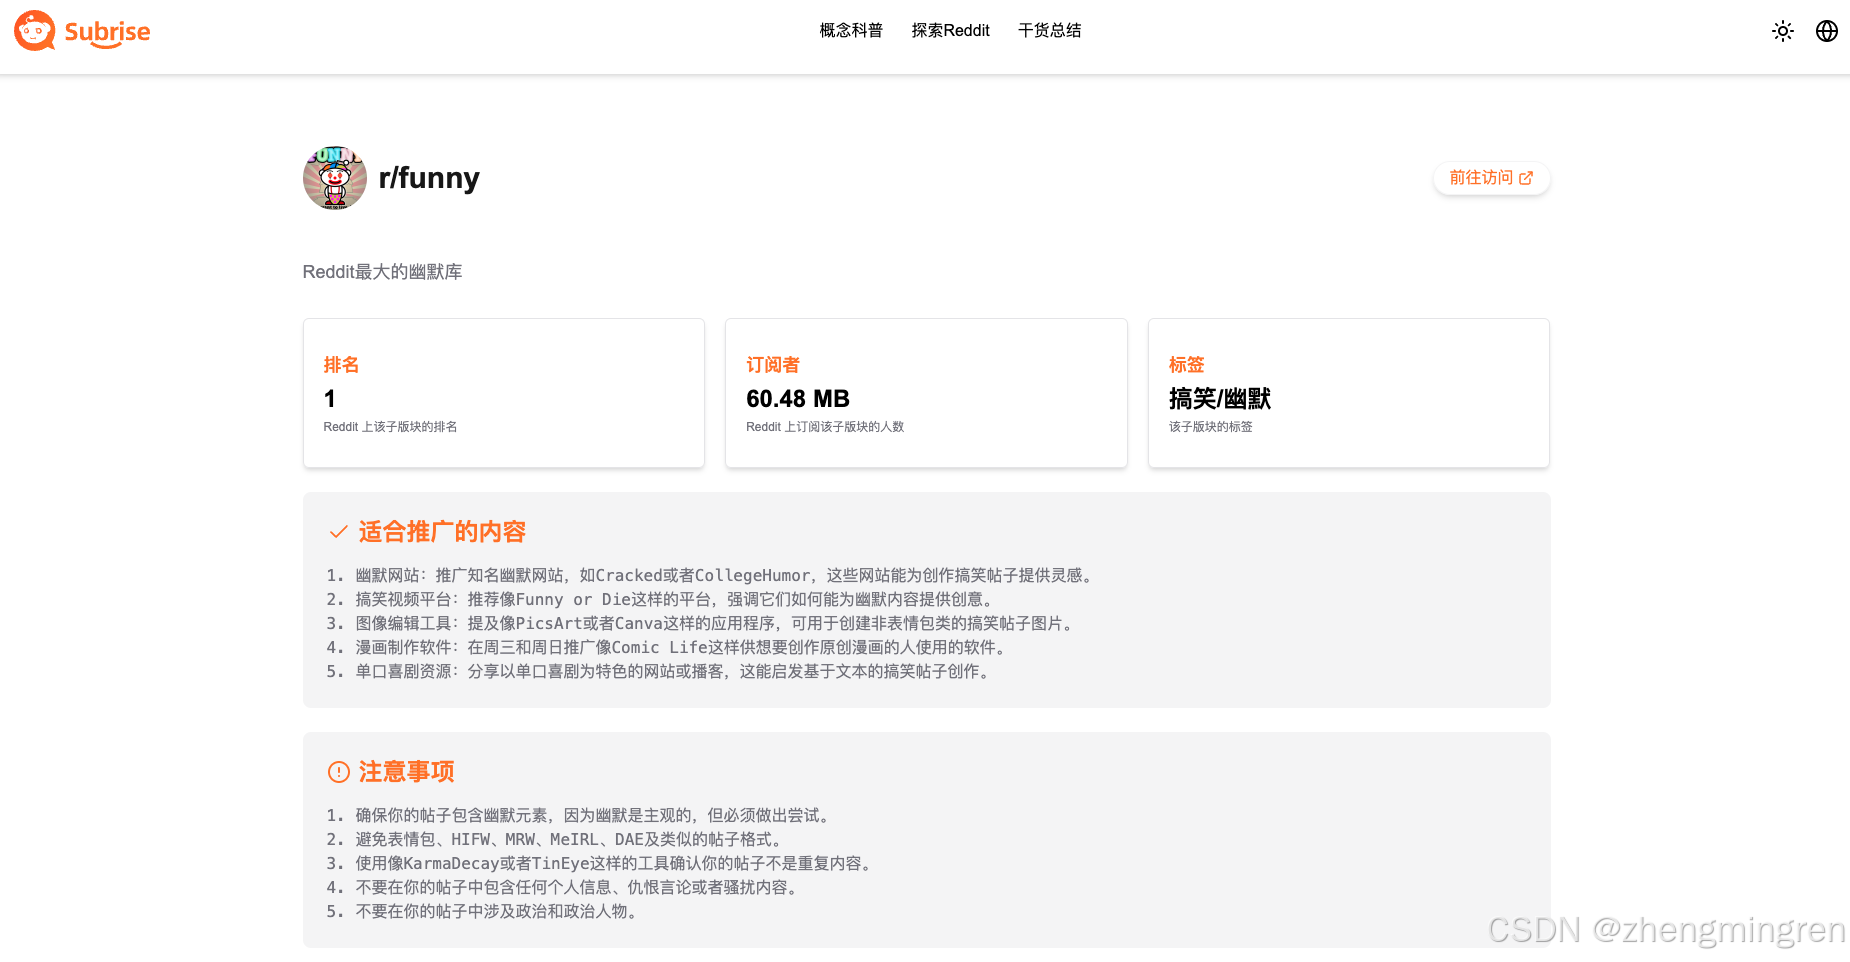The image size is (1850, 962).
Task: Click the warning icon beside 注意事项
Action: coord(339,772)
